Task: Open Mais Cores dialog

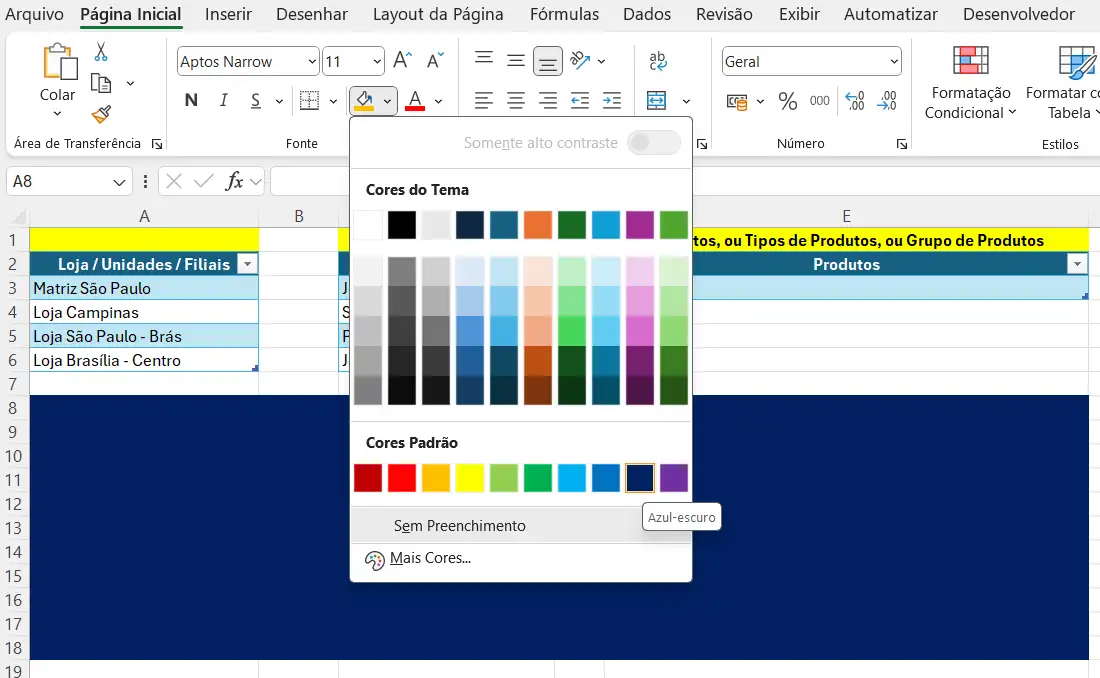Action: pyautogui.click(x=430, y=558)
